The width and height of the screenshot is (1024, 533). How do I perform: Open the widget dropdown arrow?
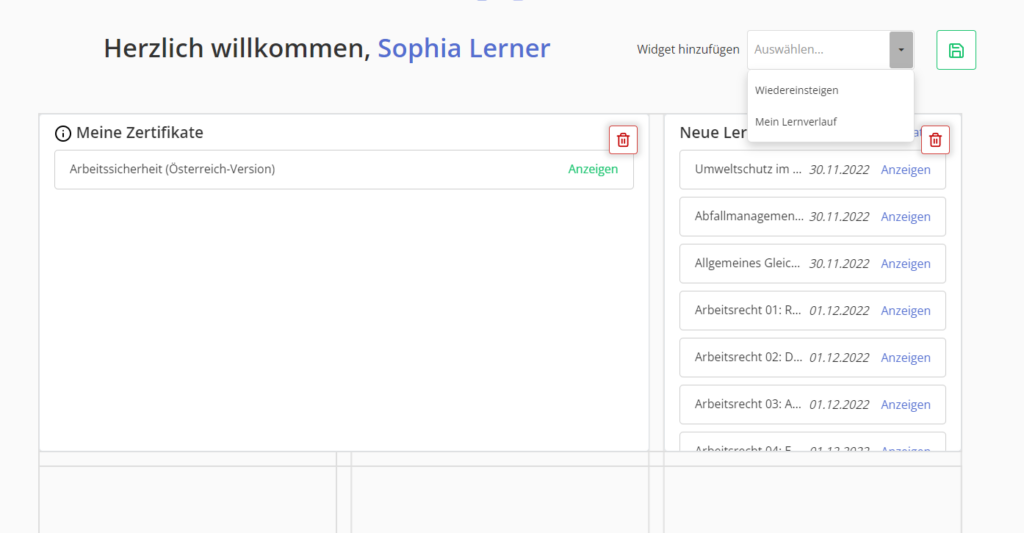(901, 49)
